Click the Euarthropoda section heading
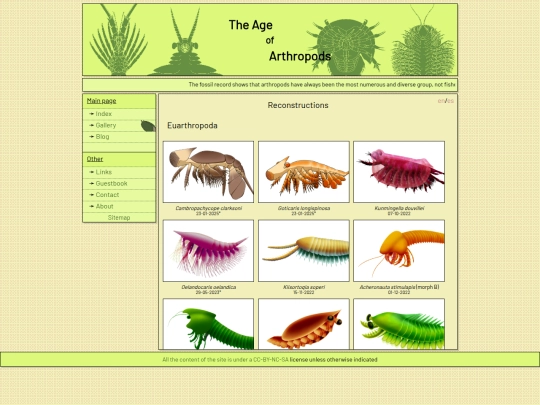This screenshot has width=540, height=405. [192, 125]
